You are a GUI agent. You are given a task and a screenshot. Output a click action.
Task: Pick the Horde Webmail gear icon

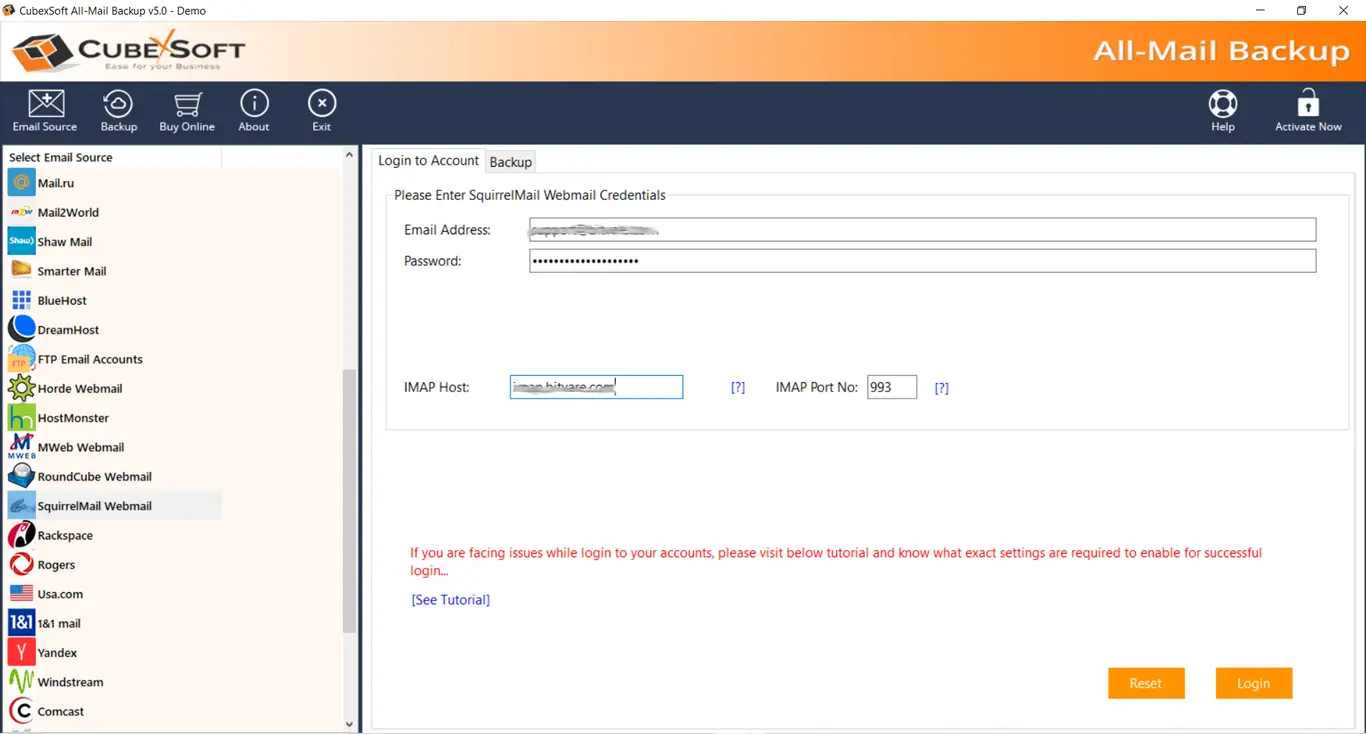[x=21, y=388]
